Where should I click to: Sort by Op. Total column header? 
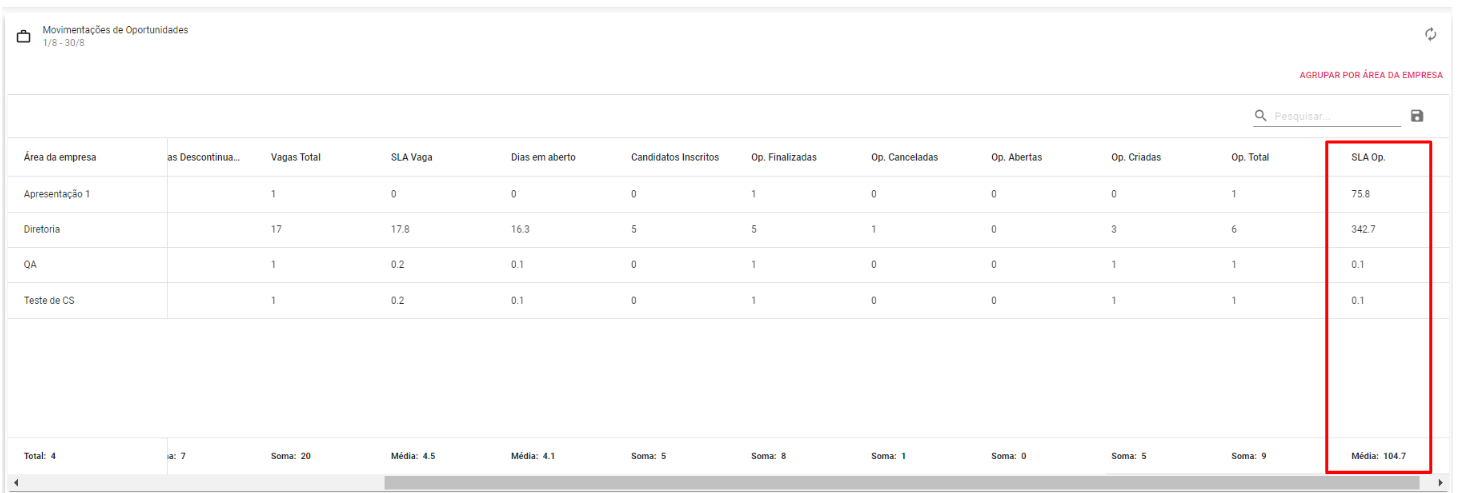click(x=1249, y=157)
